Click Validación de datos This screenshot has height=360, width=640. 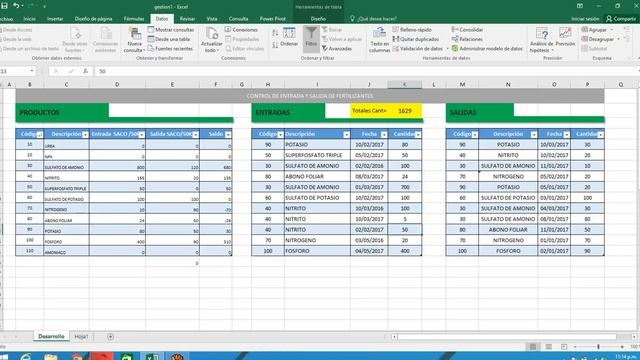pyautogui.click(x=418, y=49)
